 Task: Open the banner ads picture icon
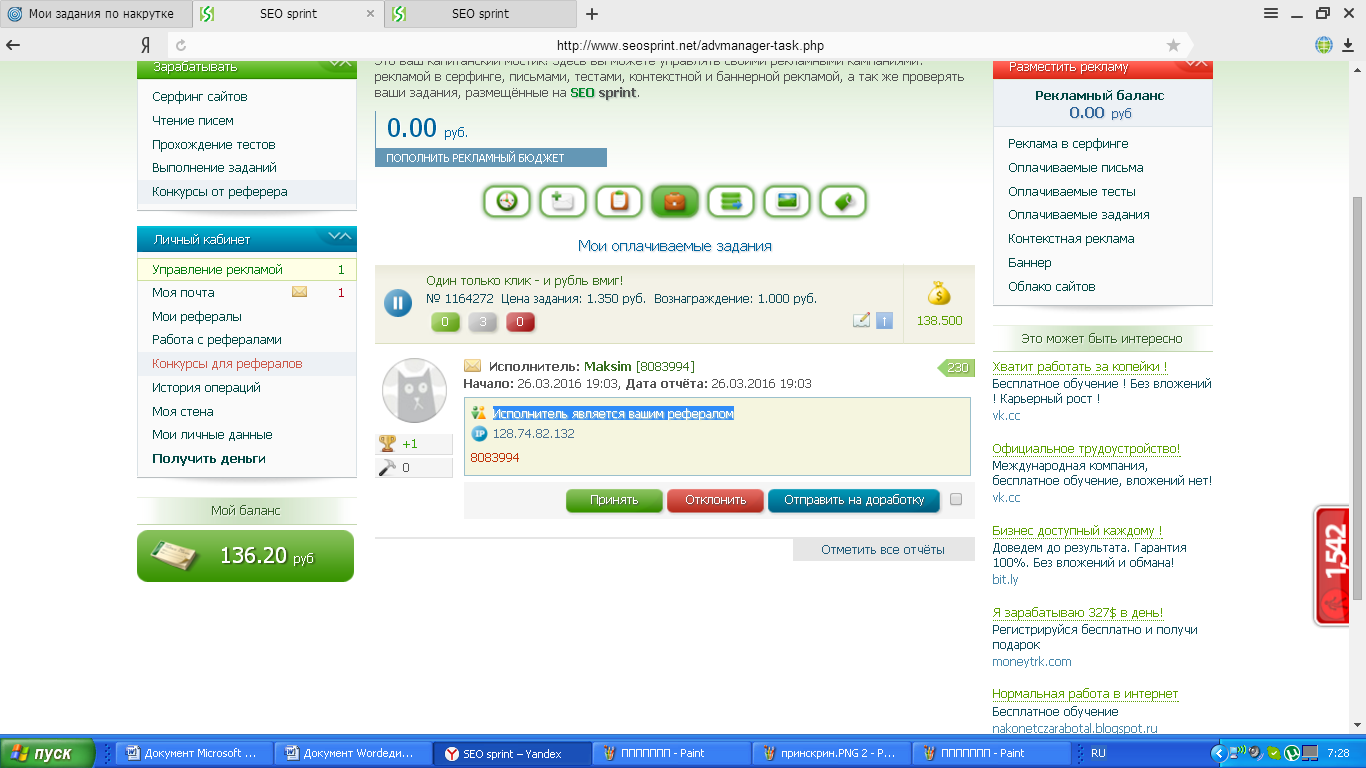[787, 201]
